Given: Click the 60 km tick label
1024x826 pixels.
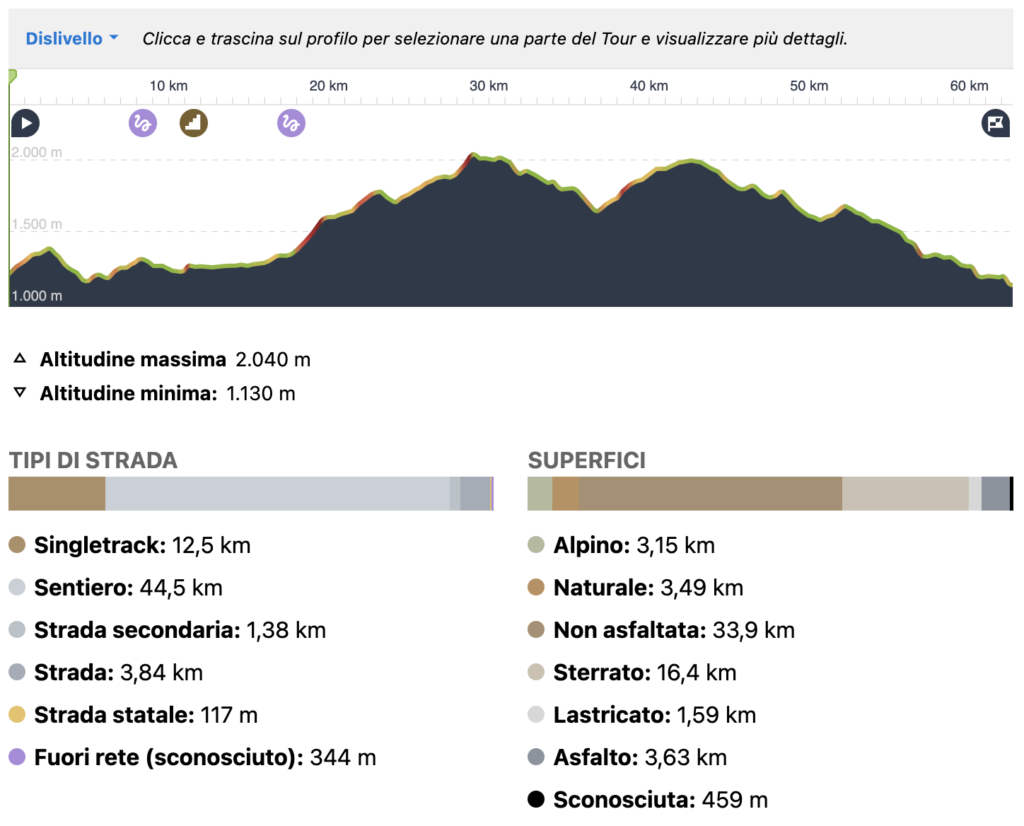Looking at the screenshot, I should pos(969,86).
